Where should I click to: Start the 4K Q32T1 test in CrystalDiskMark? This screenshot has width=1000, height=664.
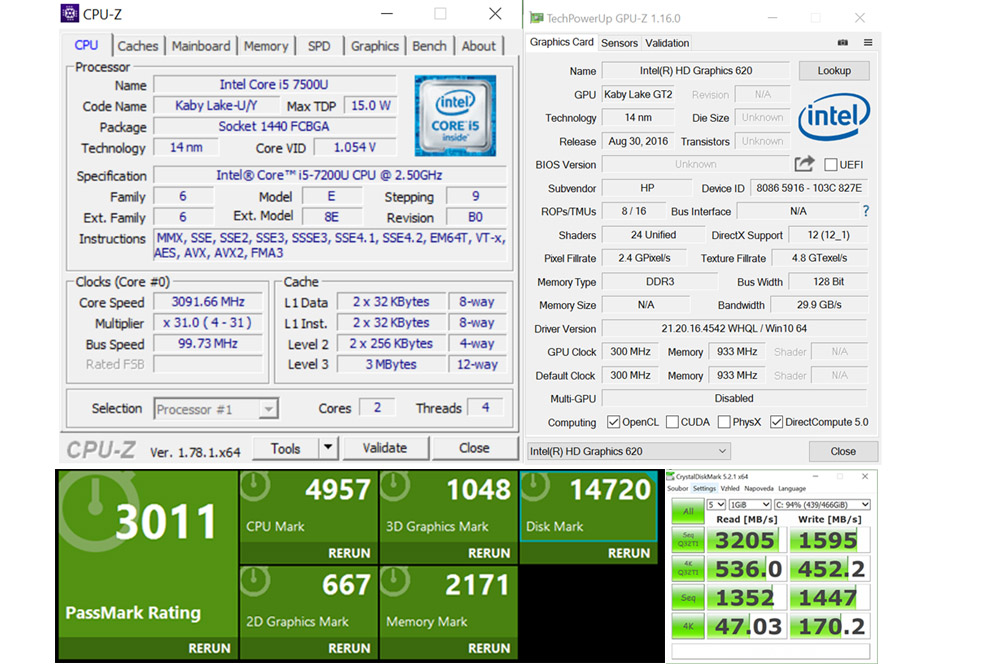[688, 568]
